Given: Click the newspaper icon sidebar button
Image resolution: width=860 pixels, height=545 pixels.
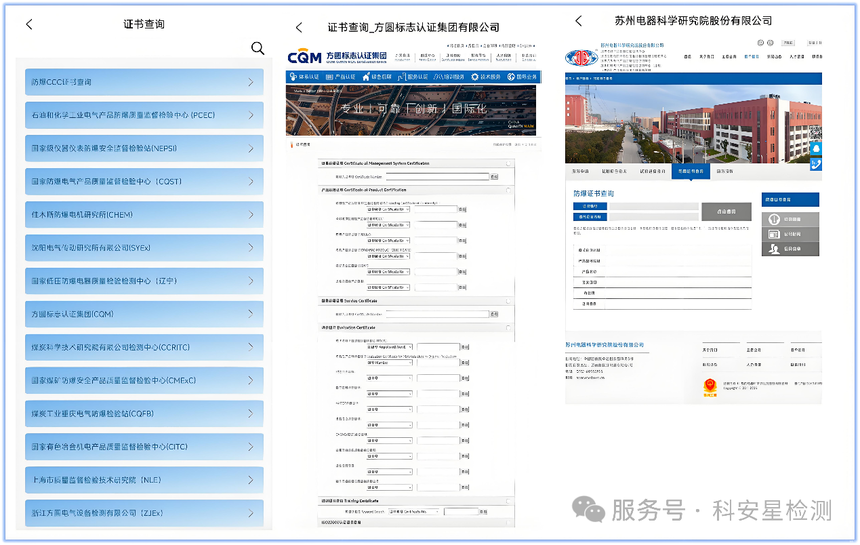Looking at the screenshot, I should (x=790, y=234).
